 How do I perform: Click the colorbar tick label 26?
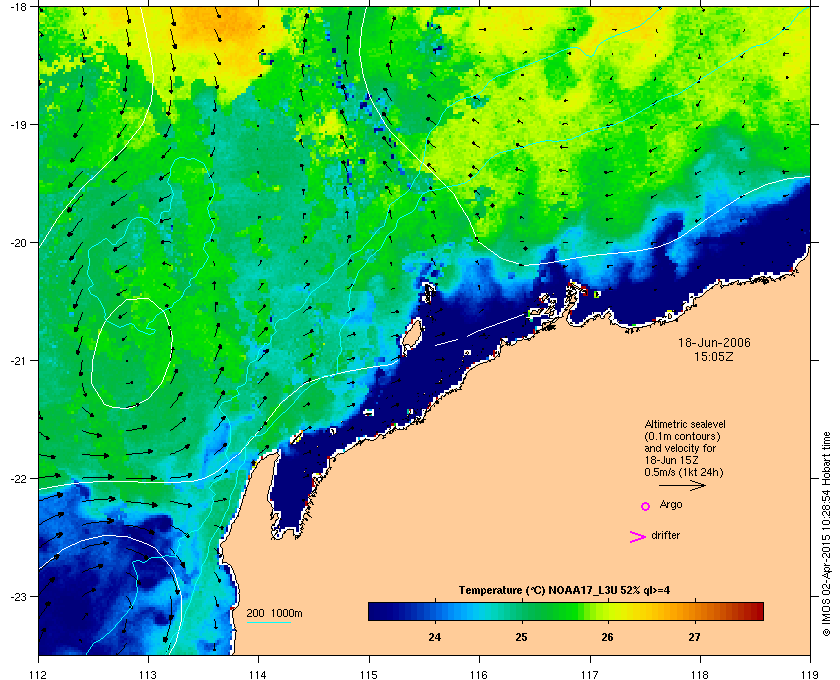(608, 637)
